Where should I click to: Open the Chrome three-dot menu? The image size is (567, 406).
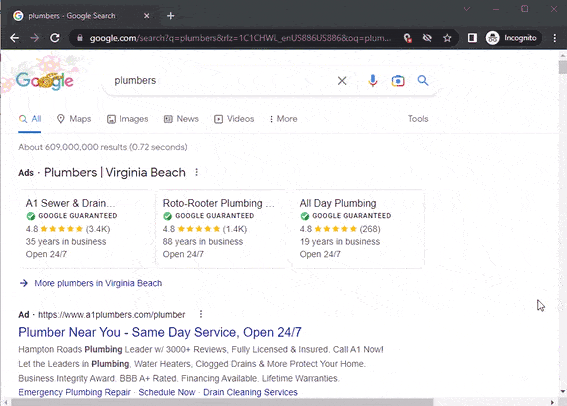coord(555,38)
